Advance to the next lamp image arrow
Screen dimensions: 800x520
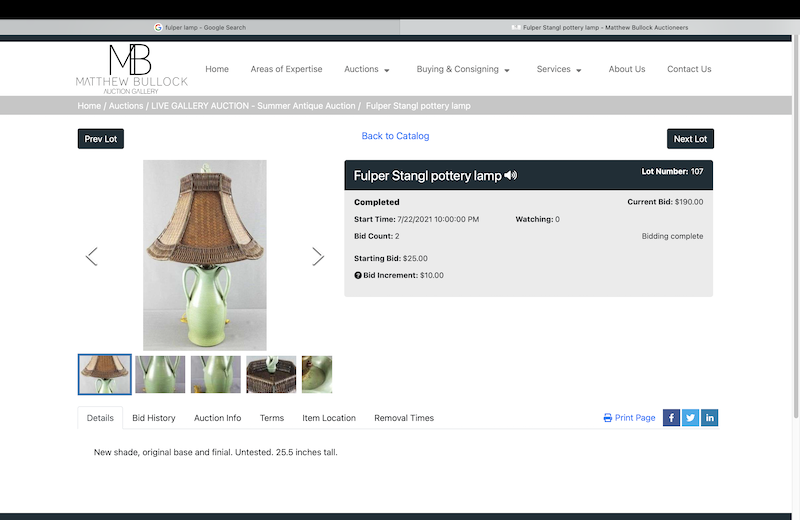click(318, 256)
